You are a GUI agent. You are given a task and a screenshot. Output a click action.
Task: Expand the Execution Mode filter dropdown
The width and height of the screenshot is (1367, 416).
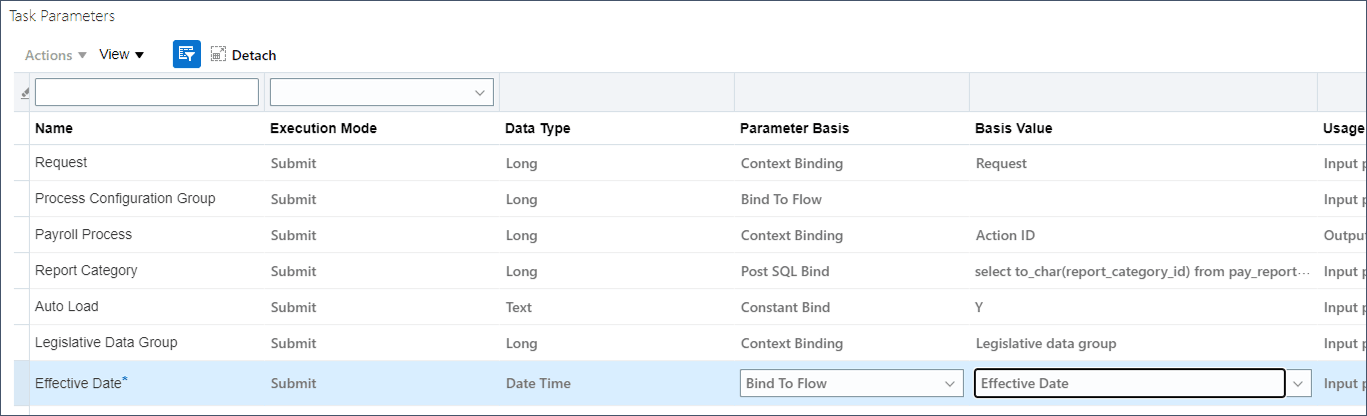[x=478, y=92]
